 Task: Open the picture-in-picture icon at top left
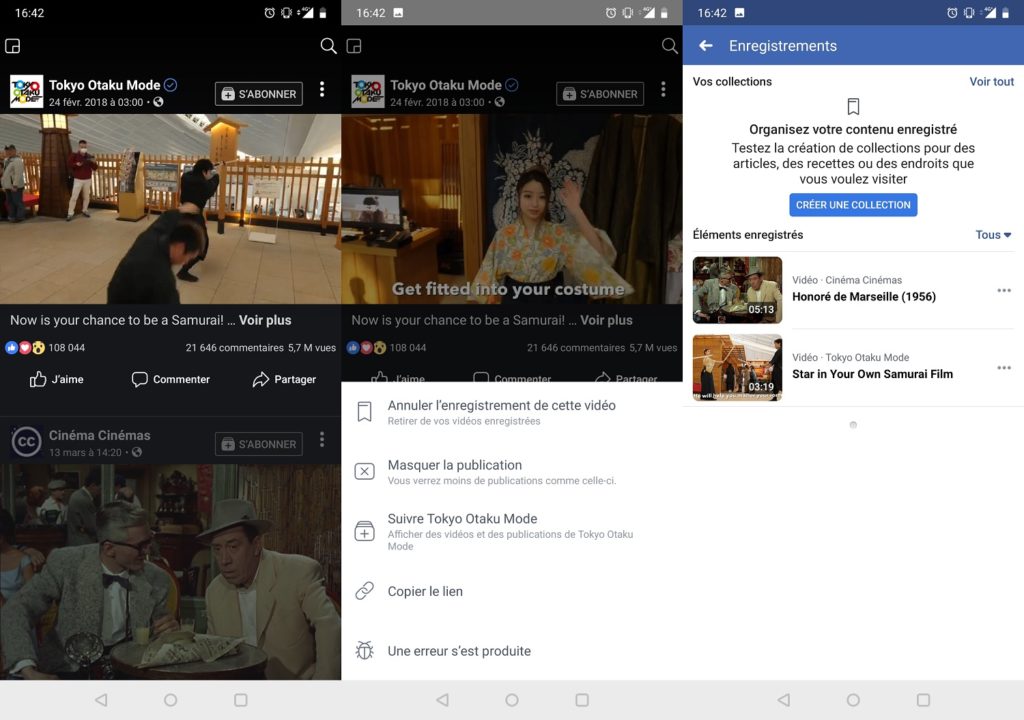13,46
